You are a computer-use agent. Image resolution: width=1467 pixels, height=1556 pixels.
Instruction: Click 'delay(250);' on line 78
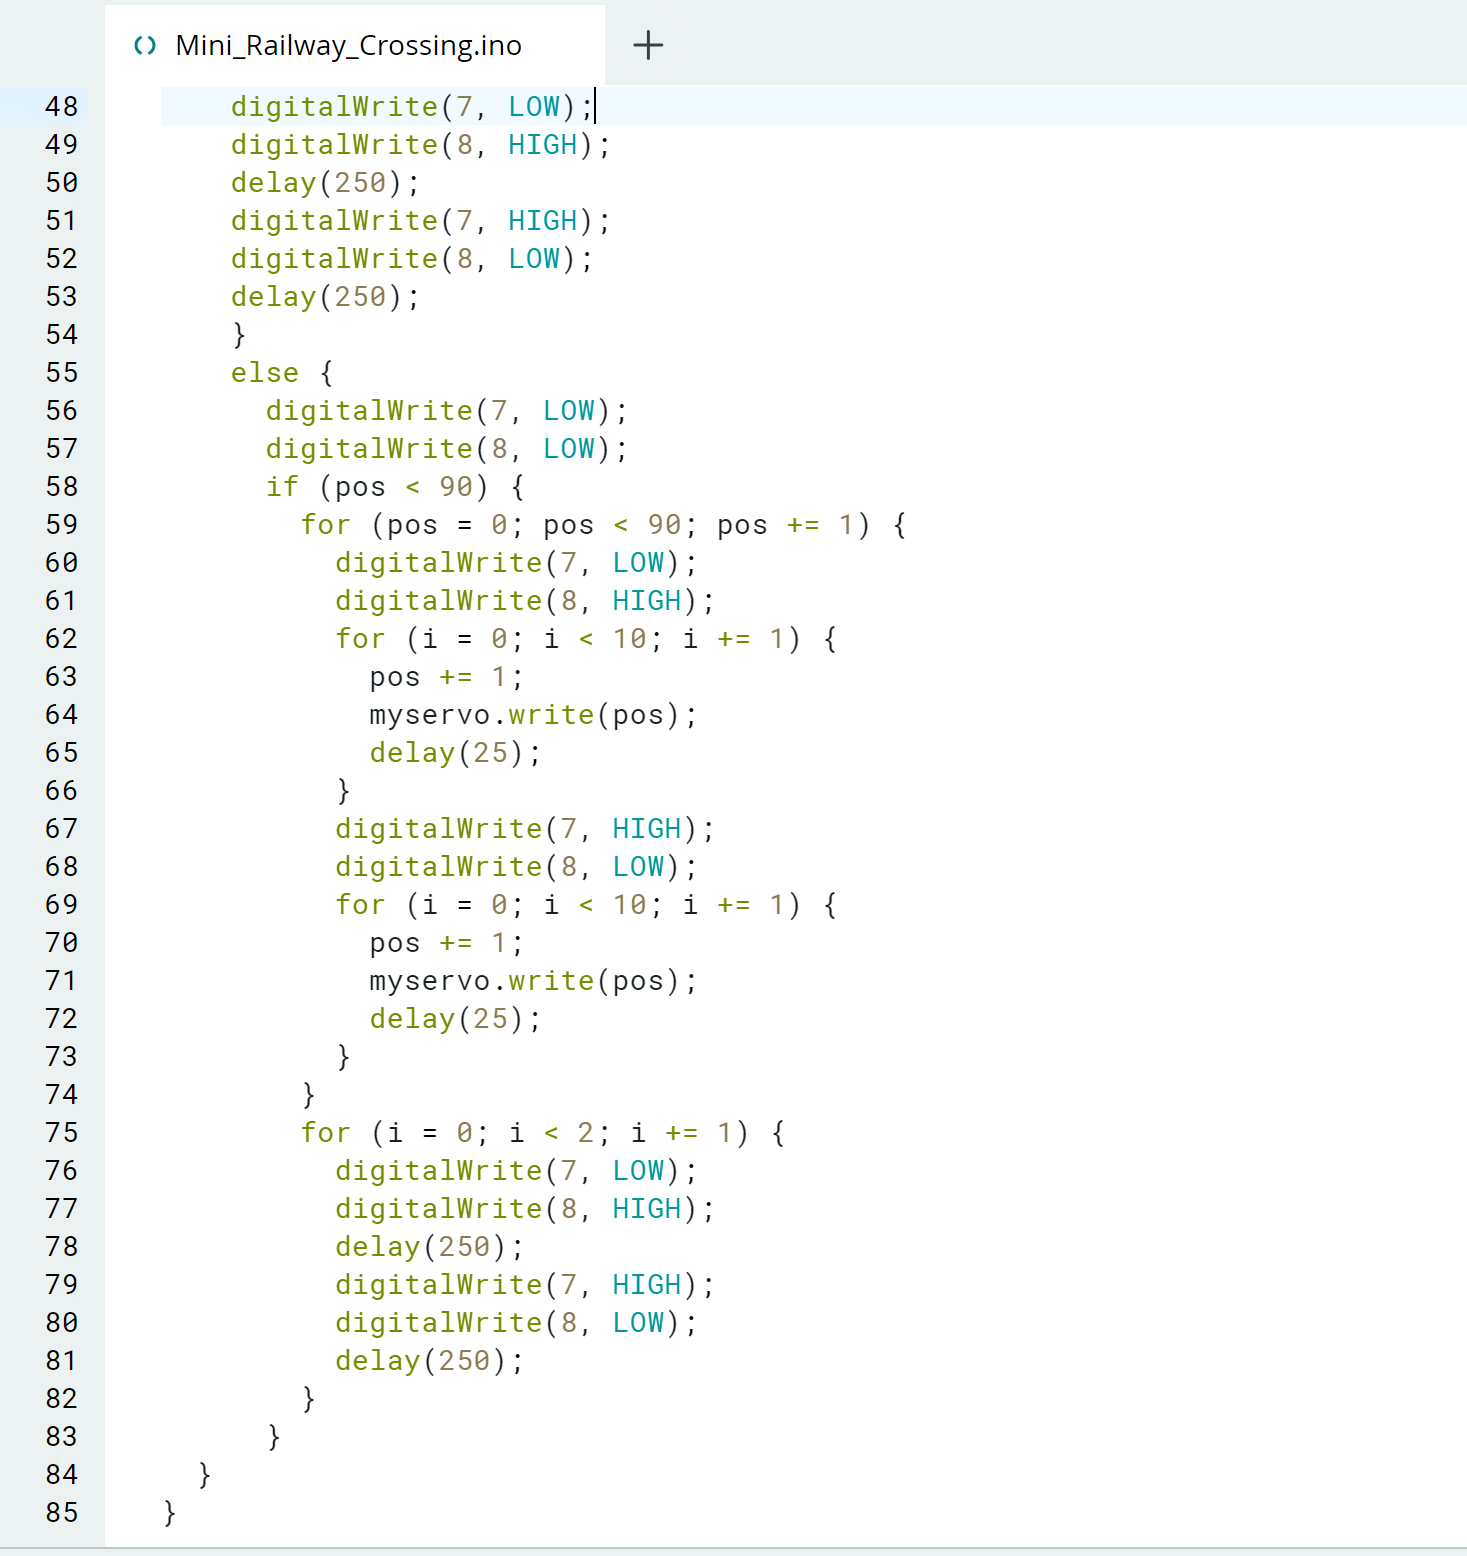click(429, 1246)
